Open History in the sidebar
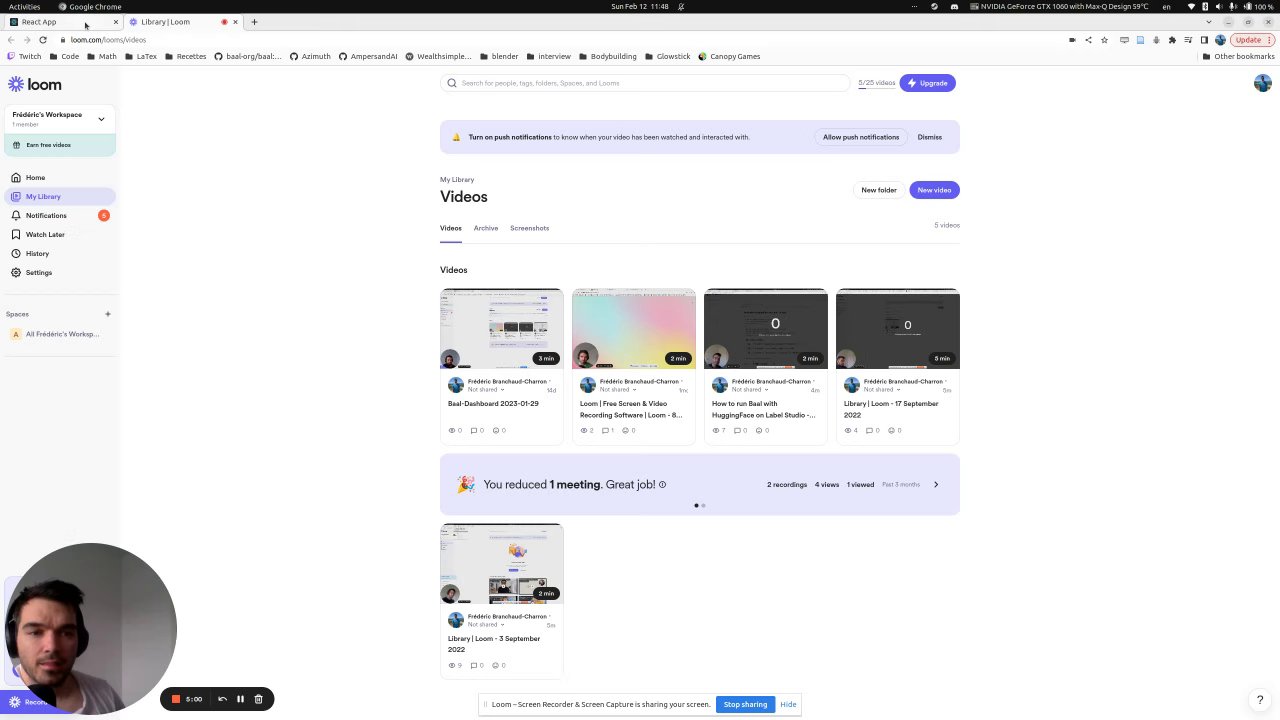 (60, 253)
